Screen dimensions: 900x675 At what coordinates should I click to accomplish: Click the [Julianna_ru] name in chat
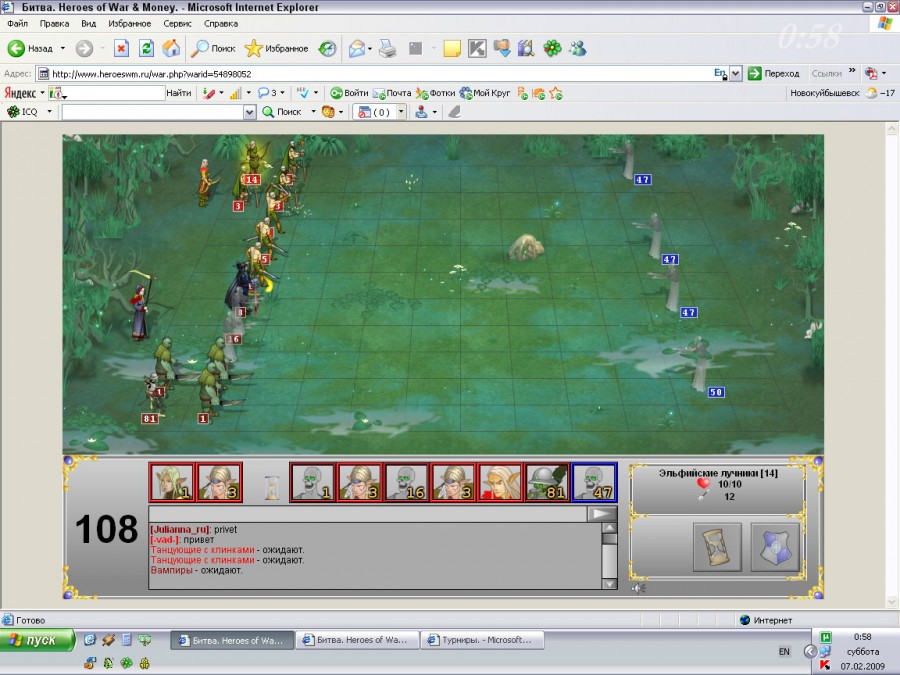click(180, 529)
